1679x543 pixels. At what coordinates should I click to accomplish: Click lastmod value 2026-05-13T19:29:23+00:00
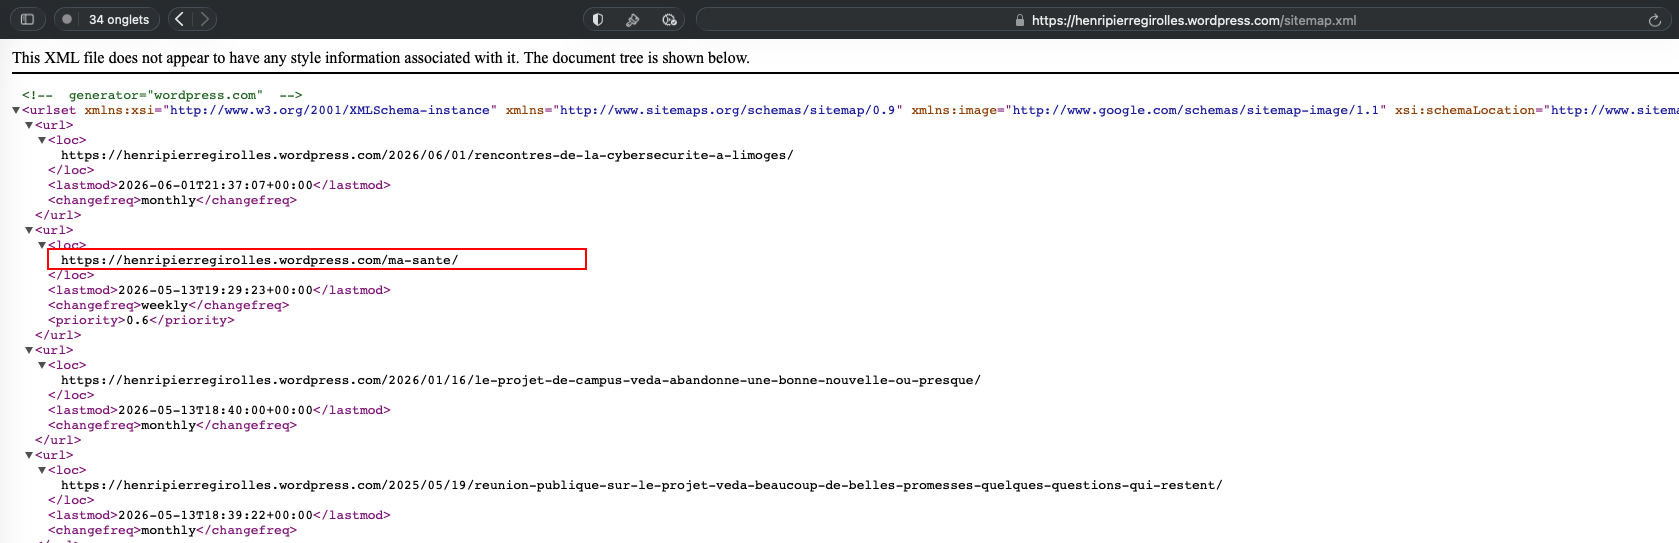tap(215, 290)
